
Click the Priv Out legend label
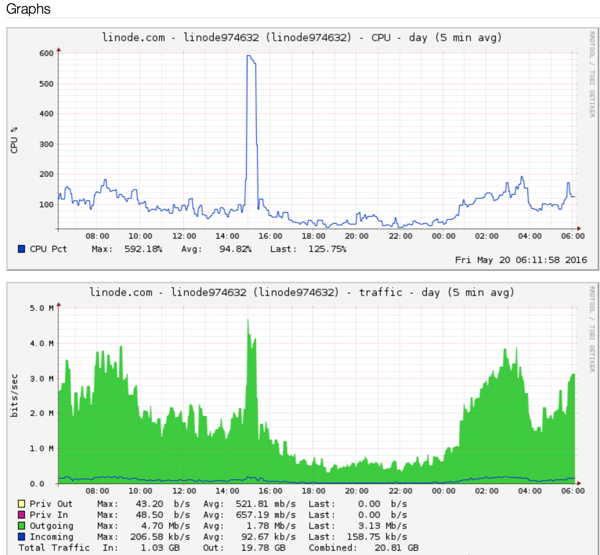51,504
